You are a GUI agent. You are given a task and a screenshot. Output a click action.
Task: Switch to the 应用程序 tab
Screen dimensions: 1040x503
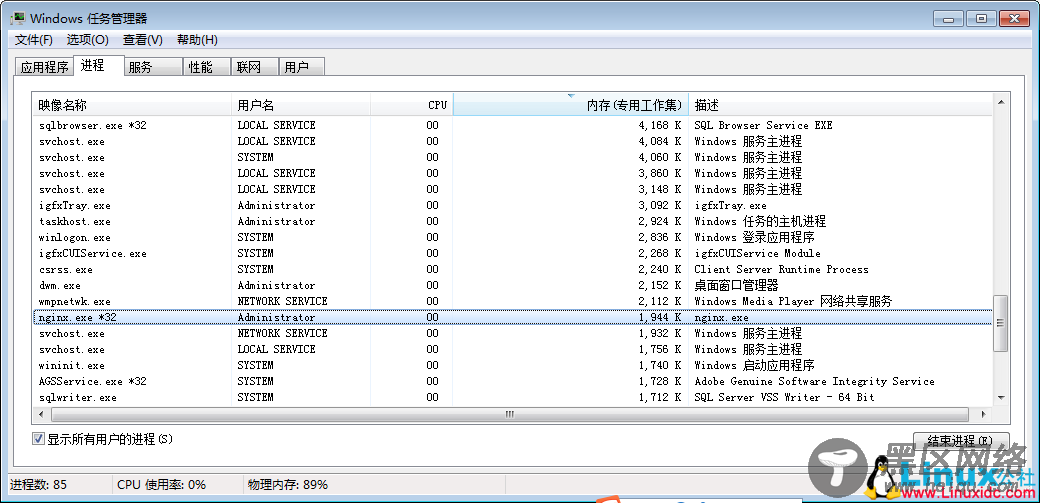pos(44,67)
